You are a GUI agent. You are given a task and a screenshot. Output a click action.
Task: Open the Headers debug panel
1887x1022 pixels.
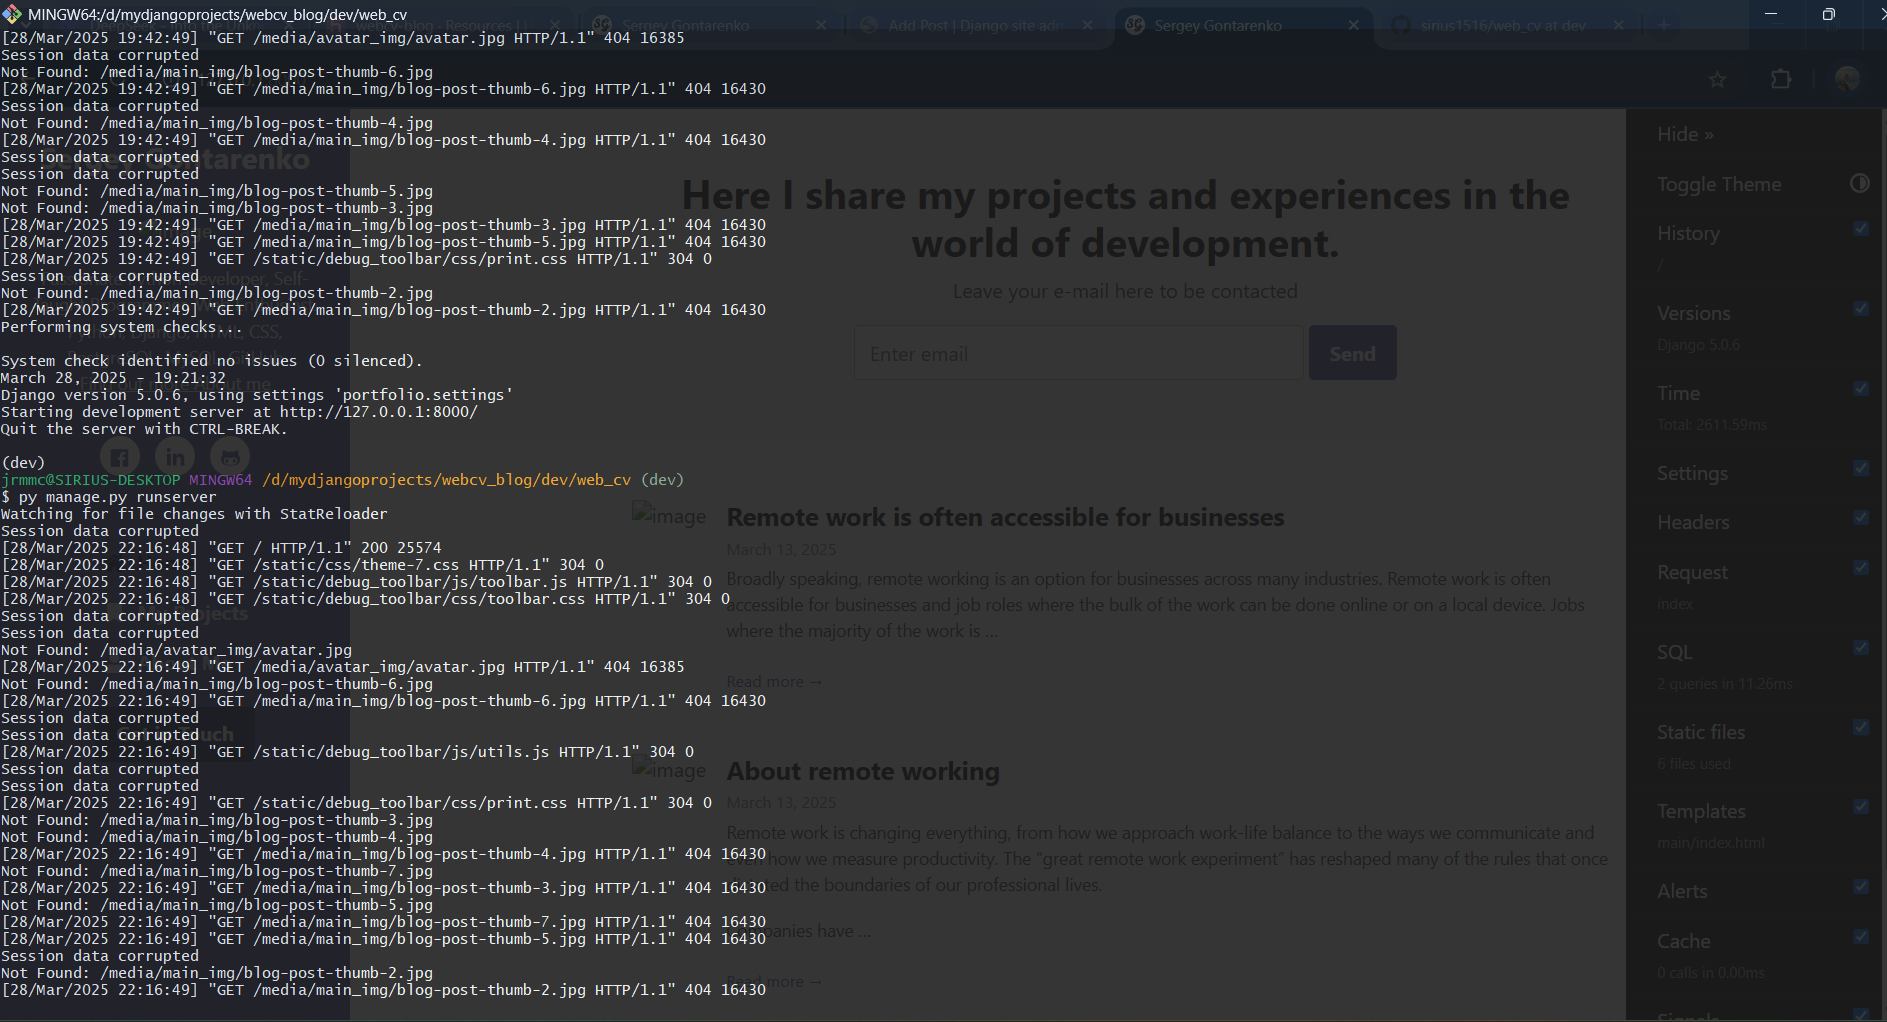coord(1693,522)
